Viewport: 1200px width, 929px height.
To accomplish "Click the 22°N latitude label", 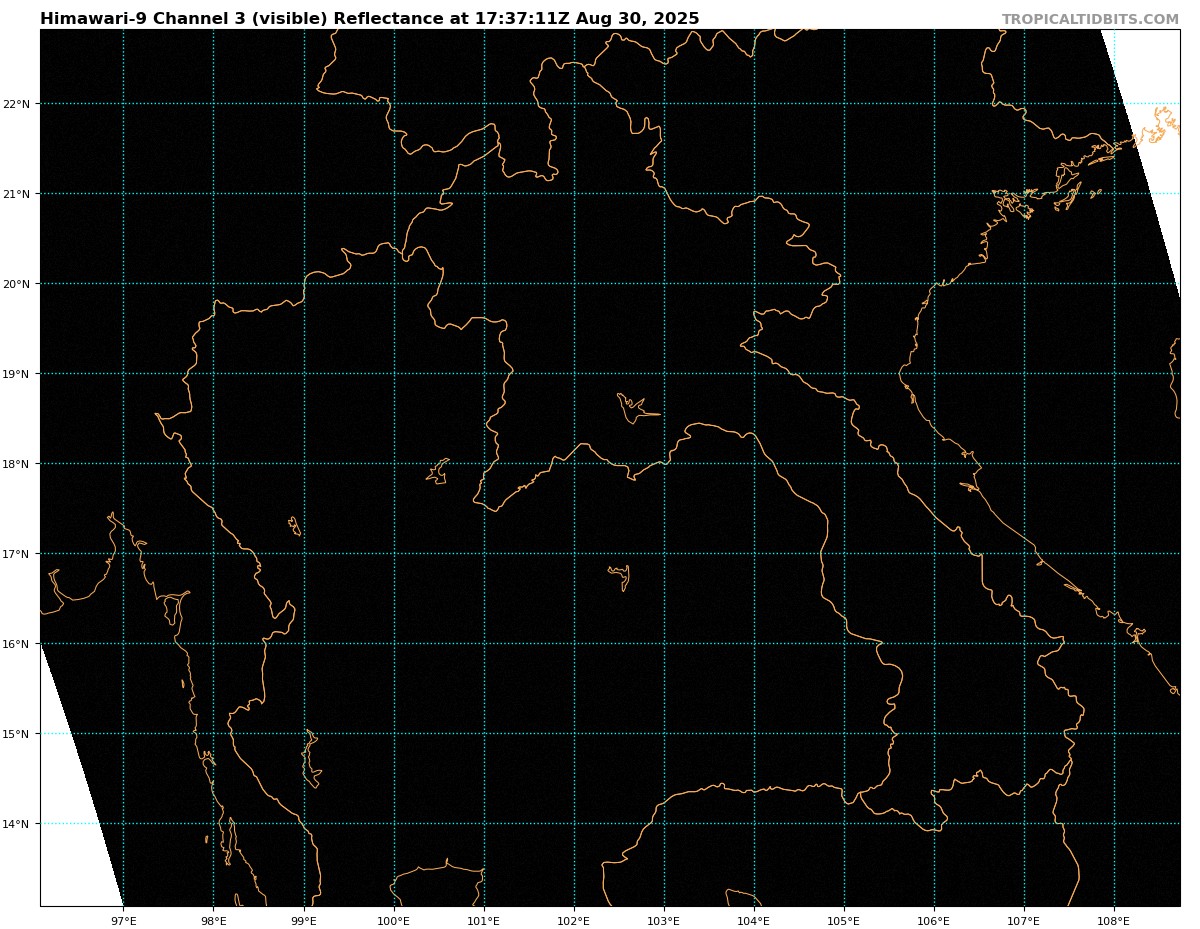I will tap(17, 104).
